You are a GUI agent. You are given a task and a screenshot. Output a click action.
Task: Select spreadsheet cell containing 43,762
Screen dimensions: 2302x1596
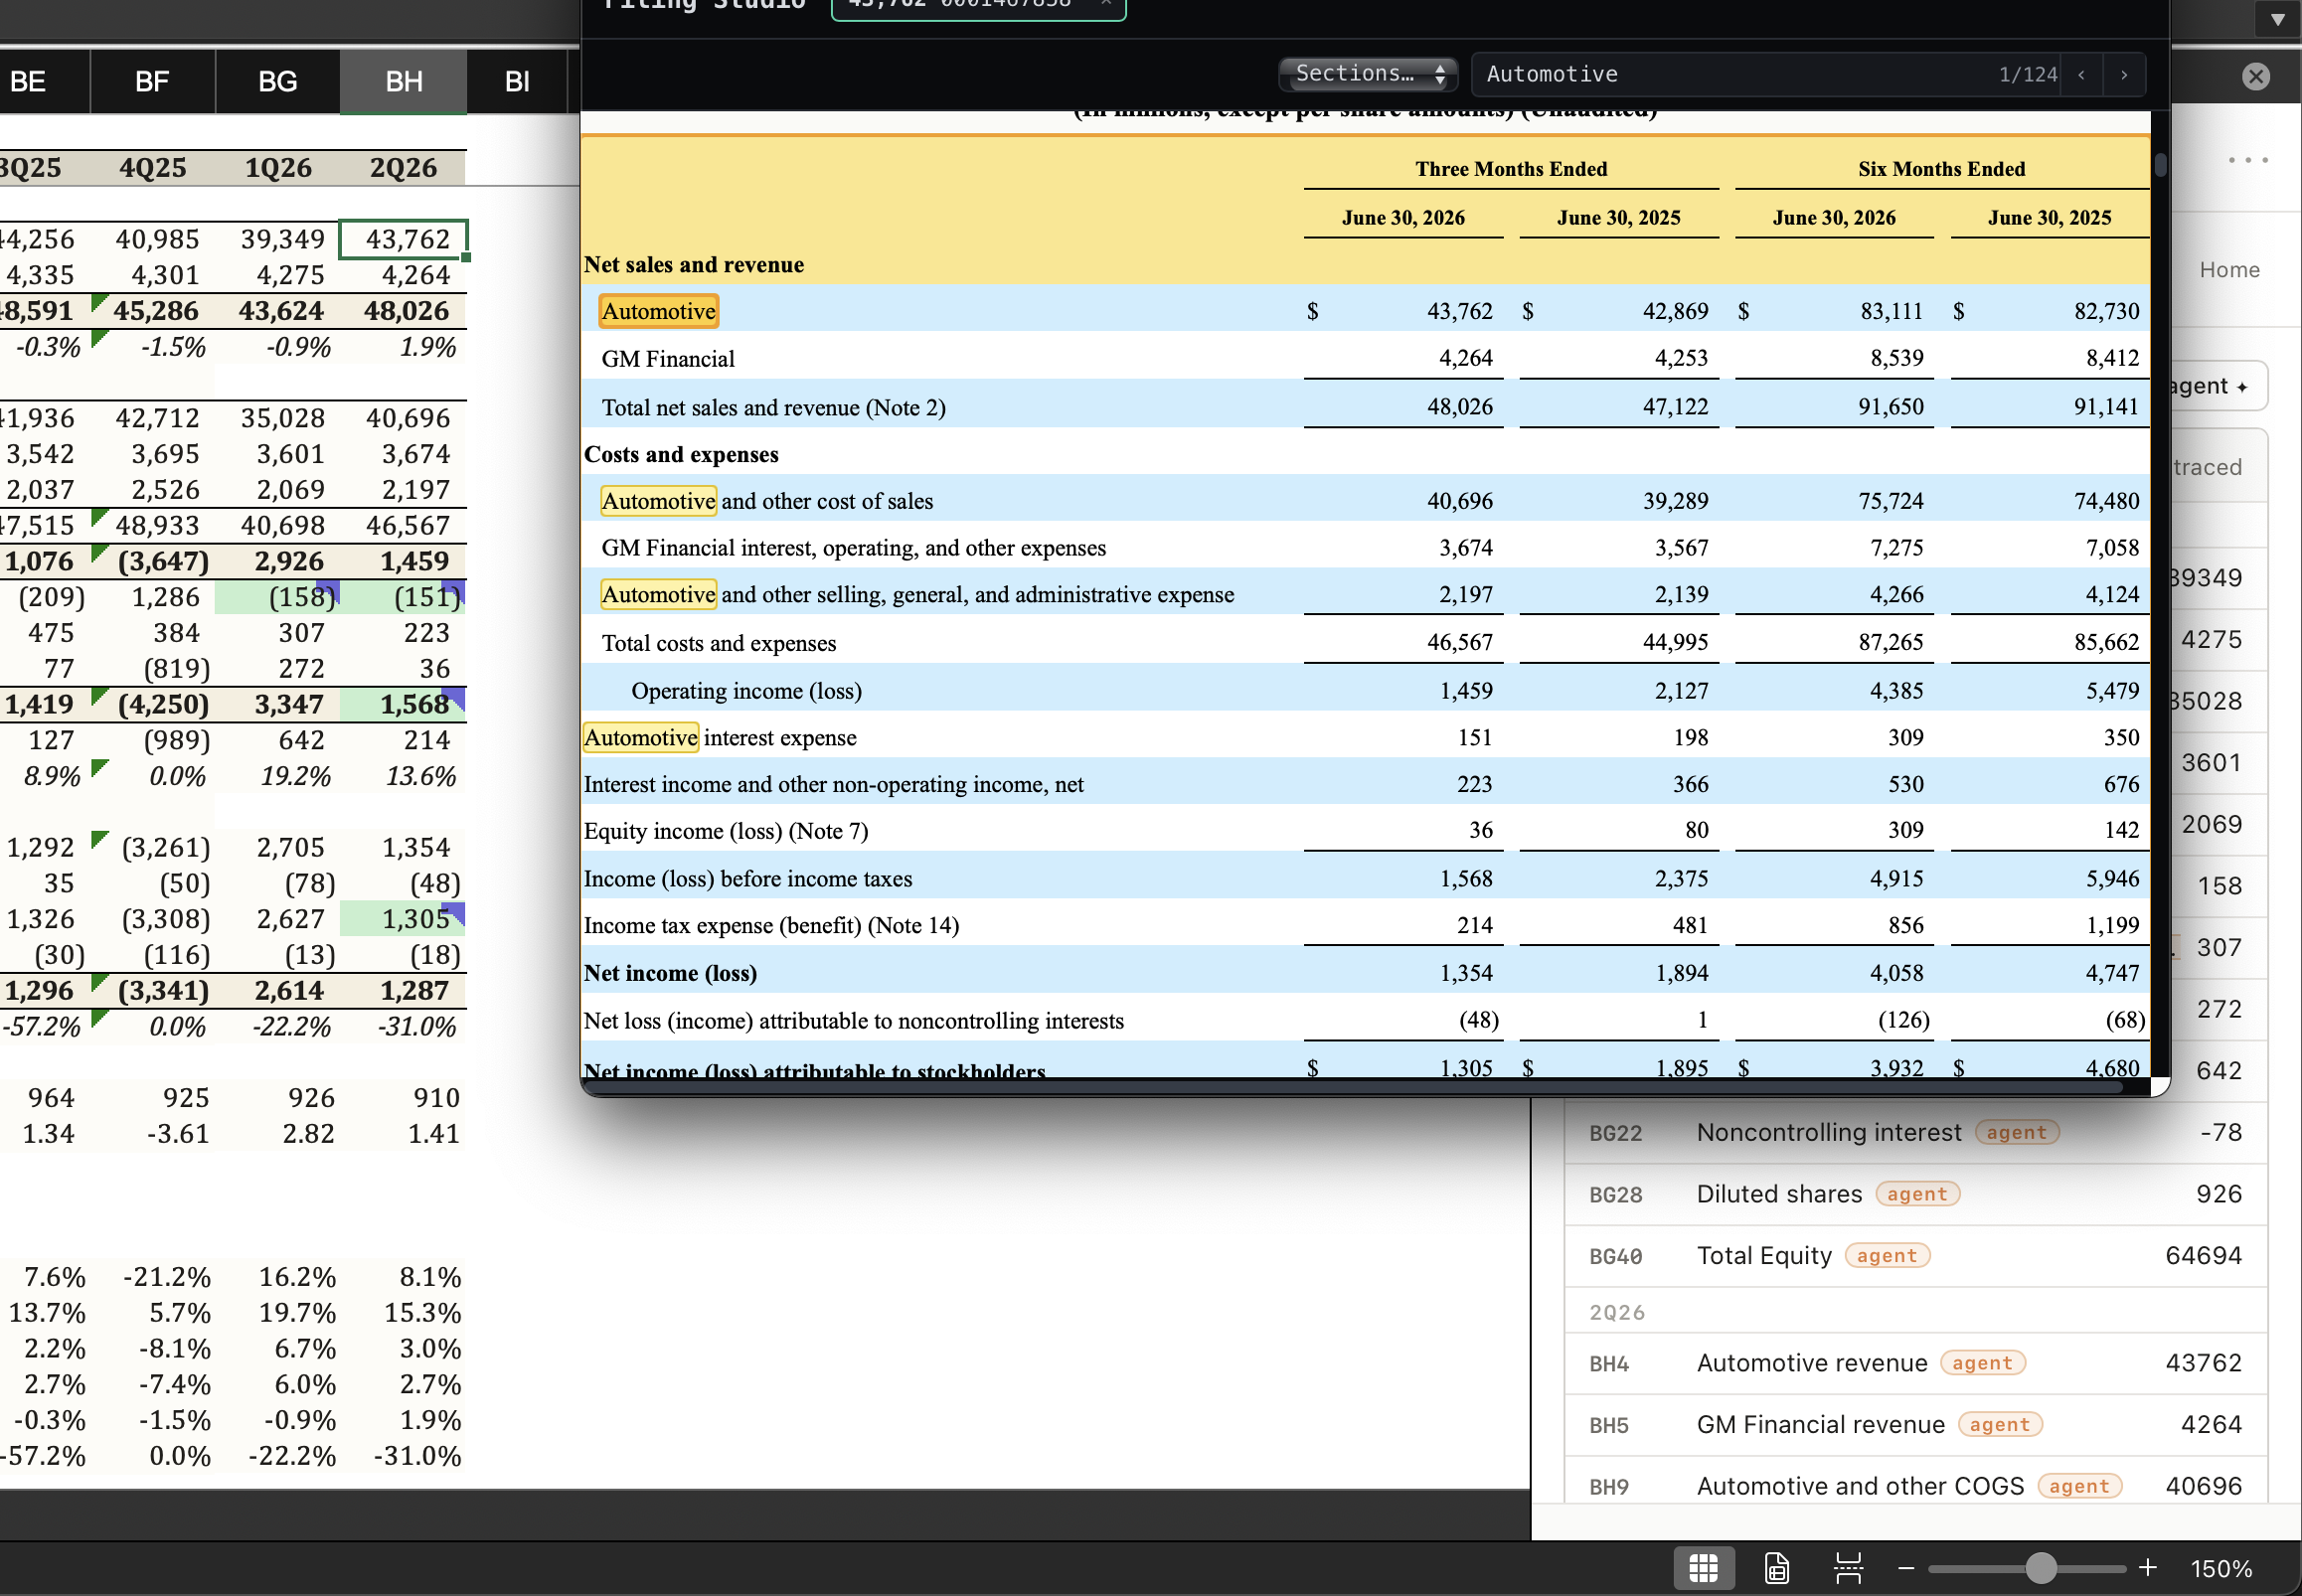click(403, 239)
